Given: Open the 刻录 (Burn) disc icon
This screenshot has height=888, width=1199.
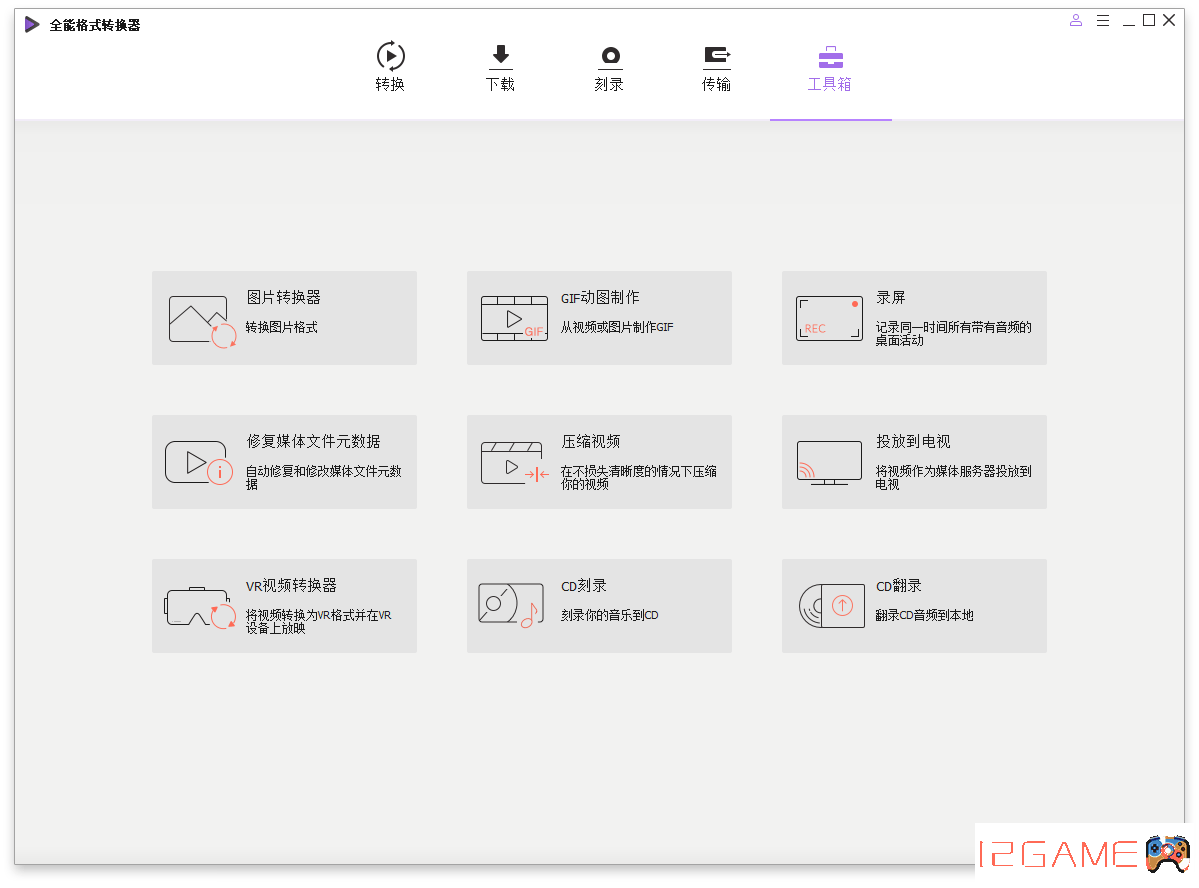Looking at the screenshot, I should coord(609,57).
